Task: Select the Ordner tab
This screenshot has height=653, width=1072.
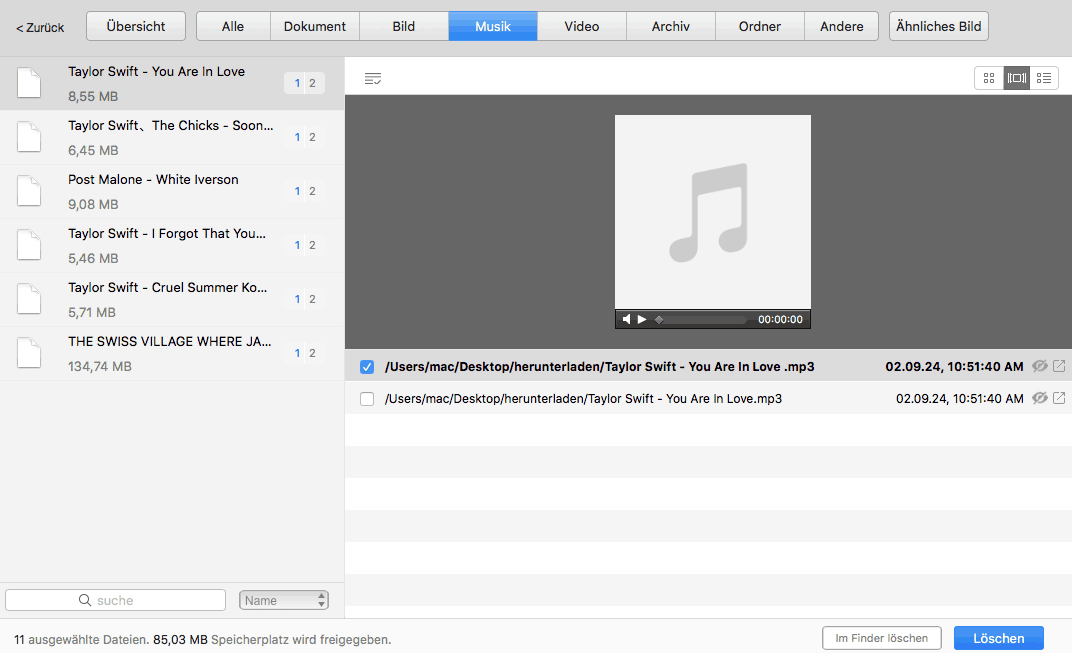Action: [x=760, y=26]
